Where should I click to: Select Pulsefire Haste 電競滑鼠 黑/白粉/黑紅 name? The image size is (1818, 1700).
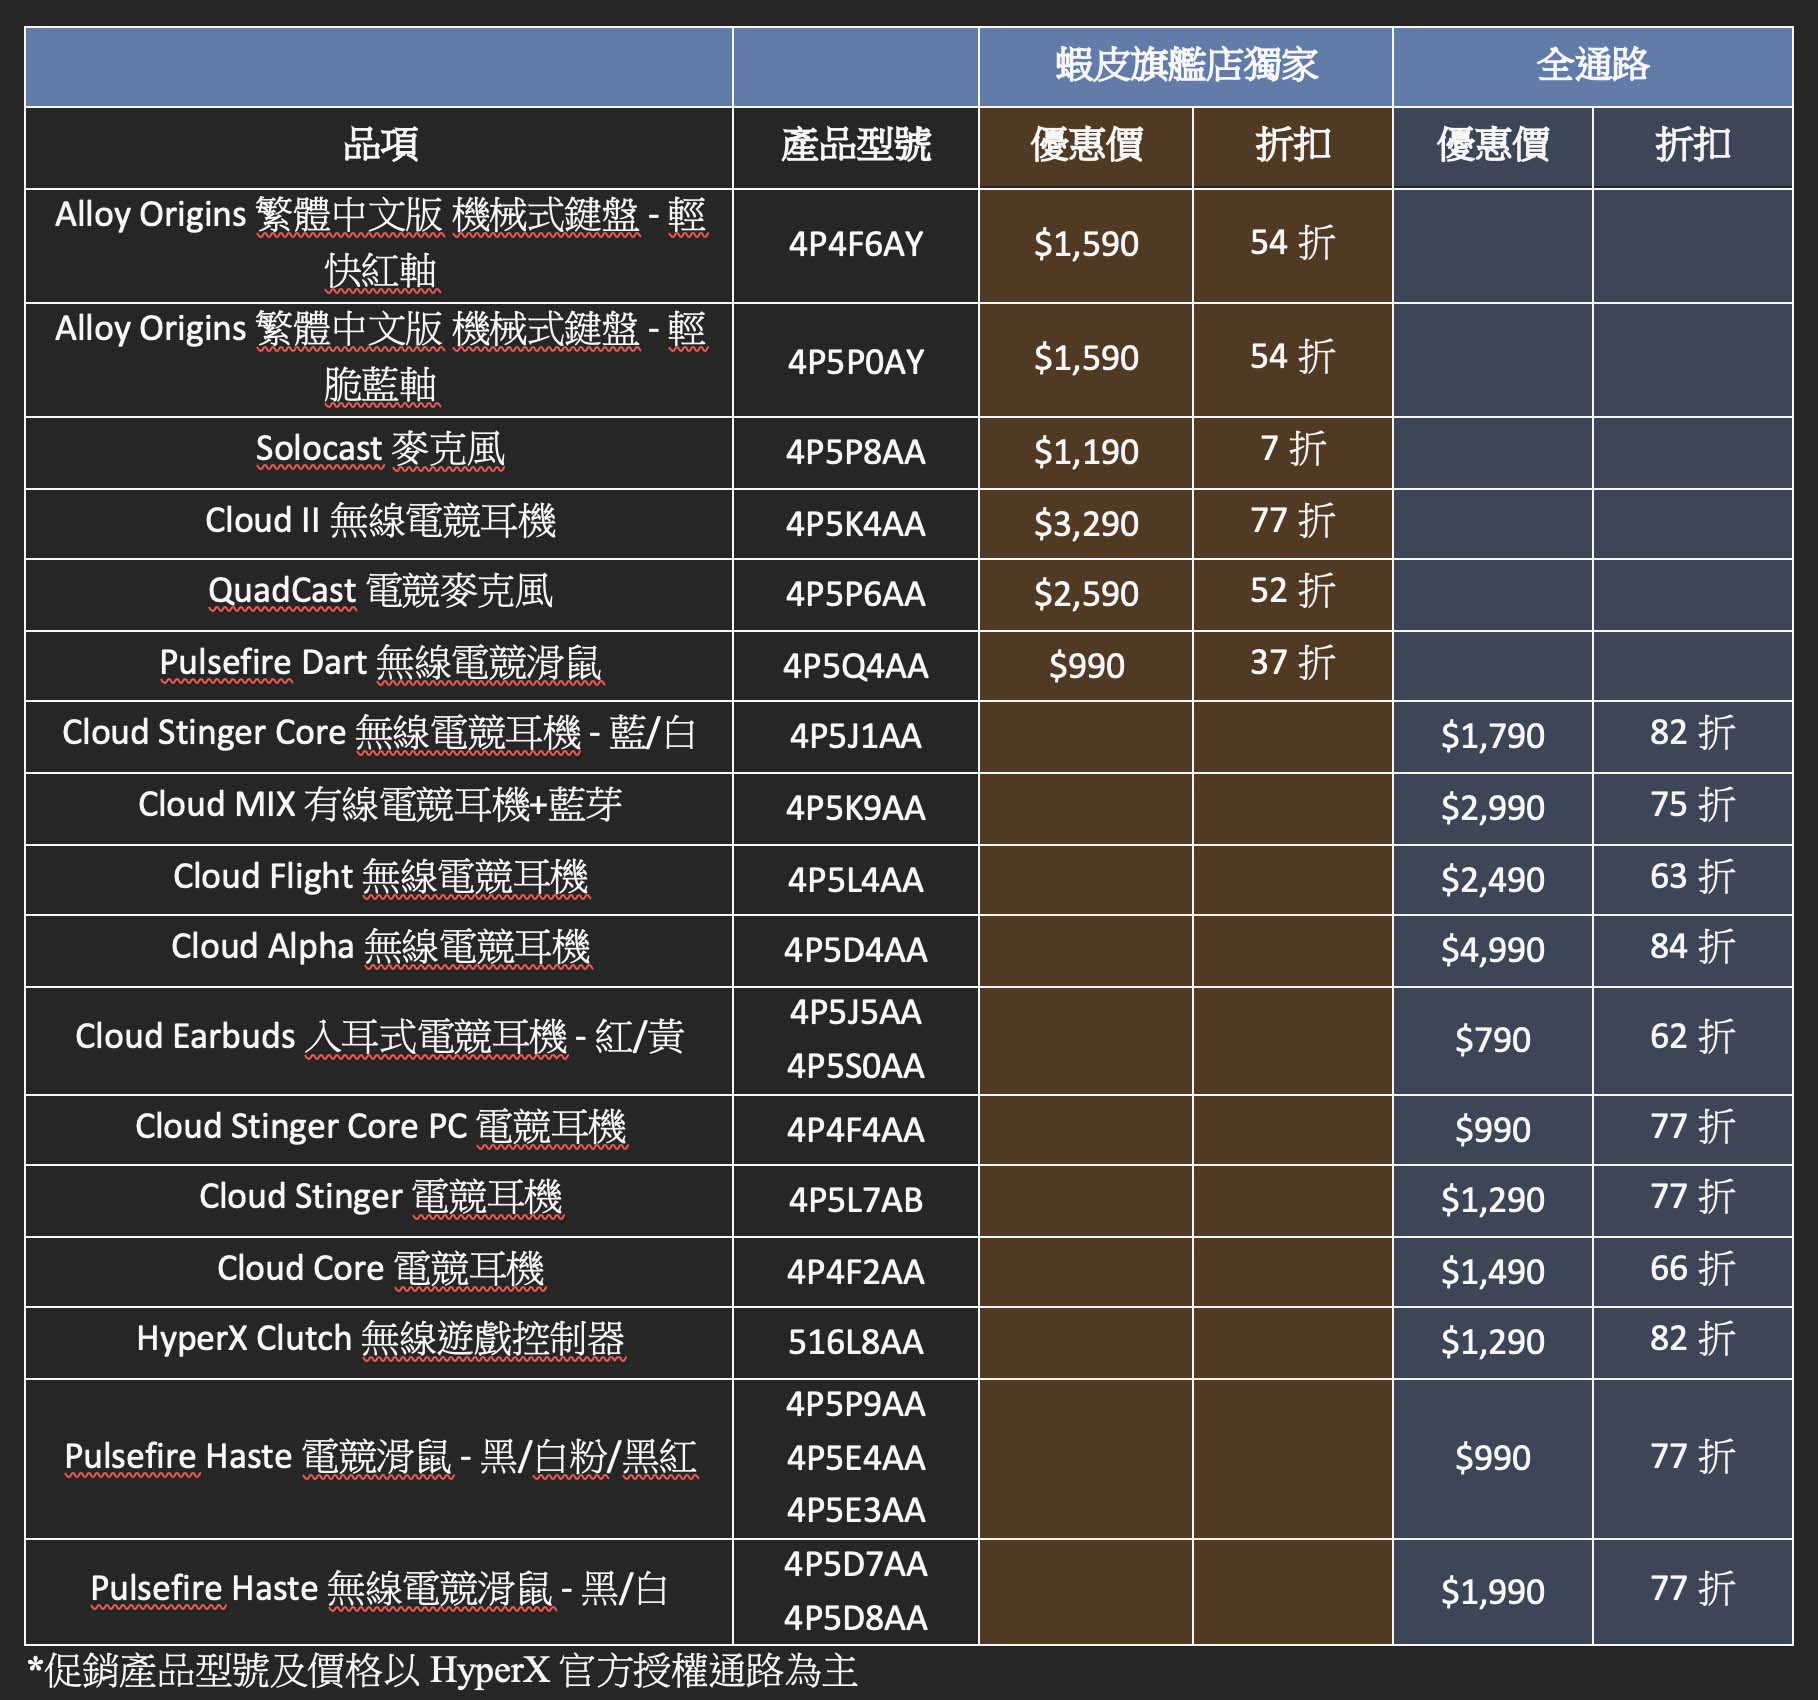click(380, 1457)
